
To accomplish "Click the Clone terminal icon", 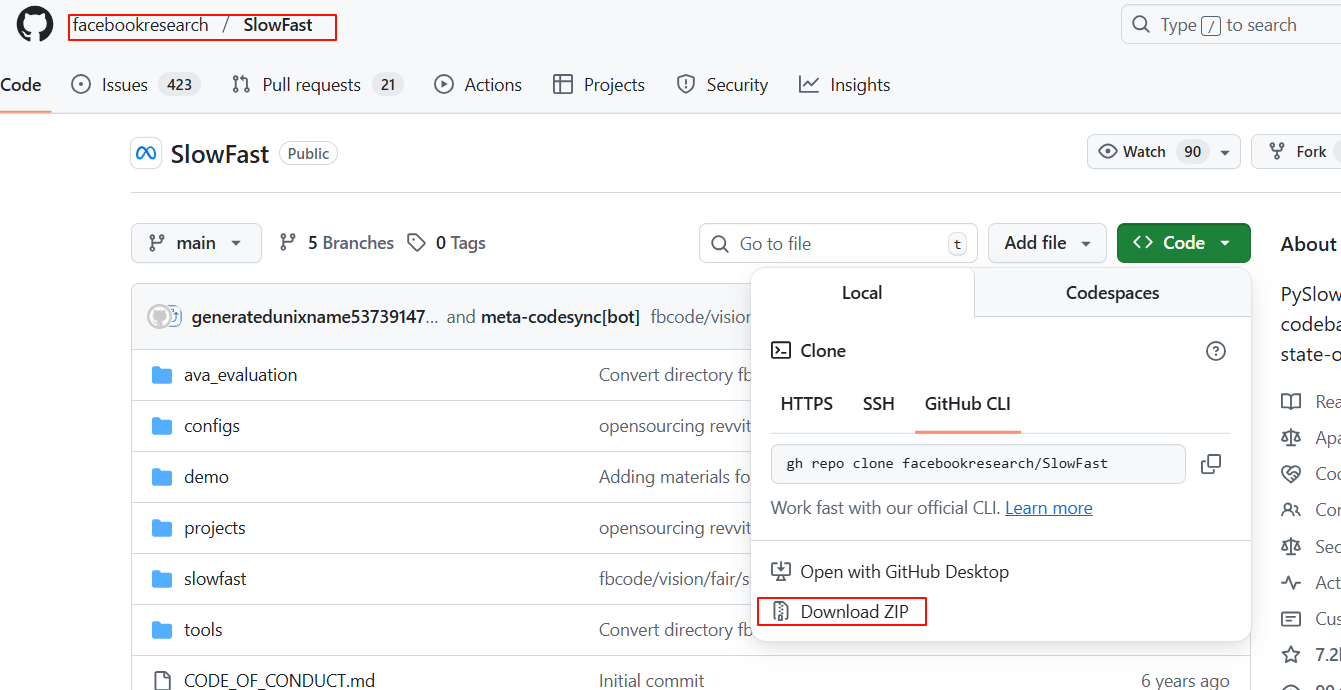I will [x=781, y=351].
